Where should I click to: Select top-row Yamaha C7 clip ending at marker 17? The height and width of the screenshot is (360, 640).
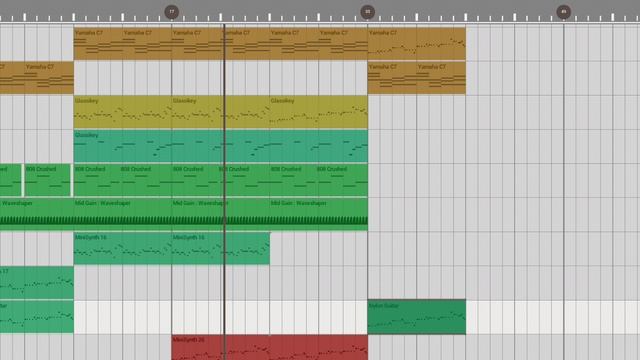(147, 44)
